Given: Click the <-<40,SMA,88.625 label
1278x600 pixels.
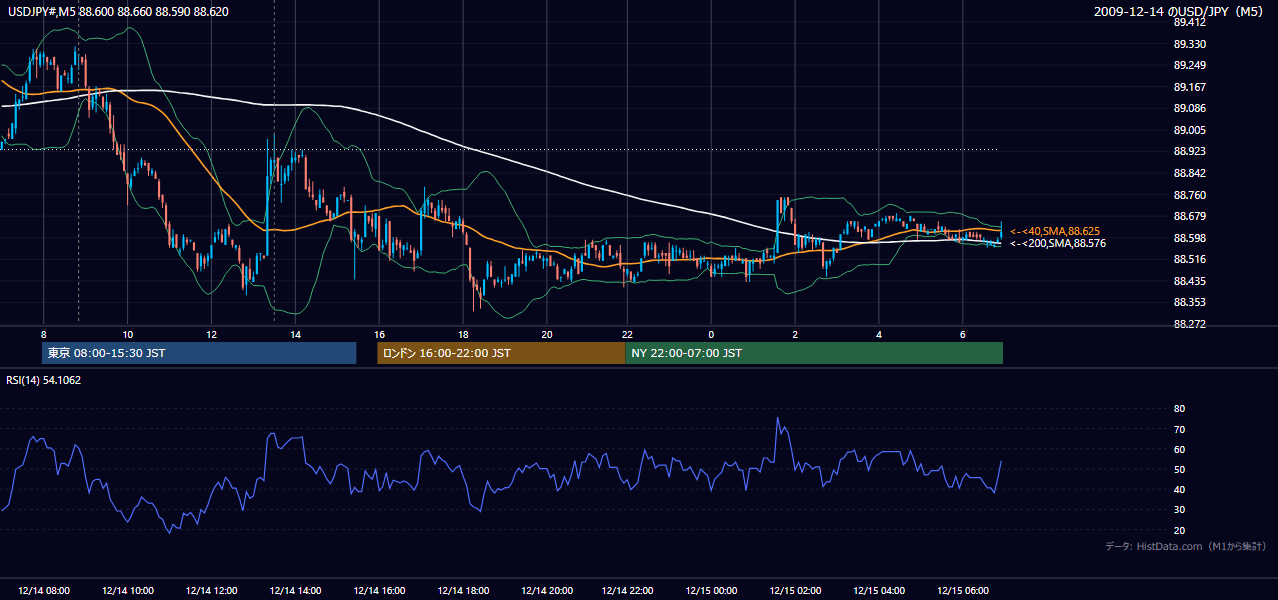Looking at the screenshot, I should (1054, 231).
